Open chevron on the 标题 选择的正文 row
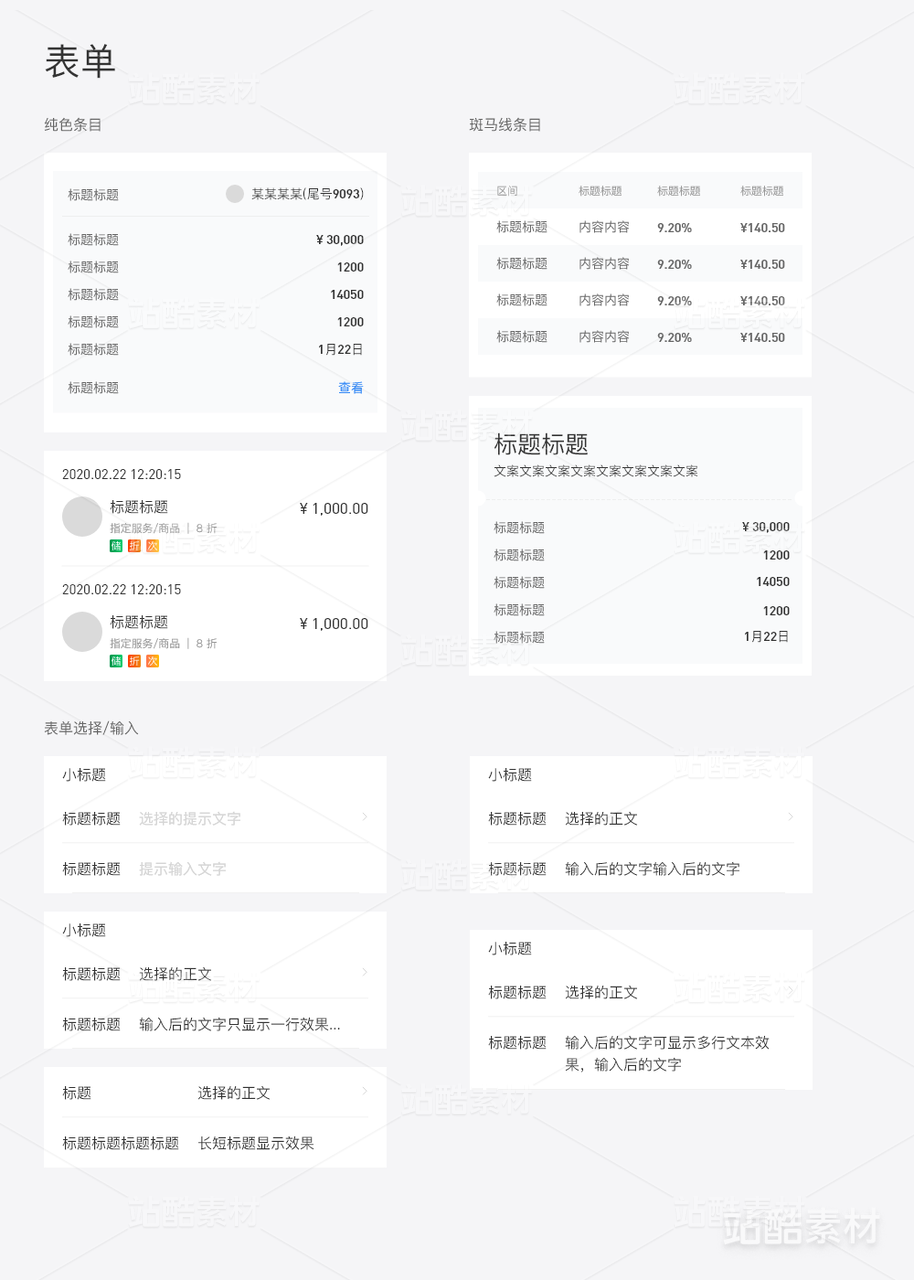Image resolution: width=914 pixels, height=1280 pixels. (364, 1091)
